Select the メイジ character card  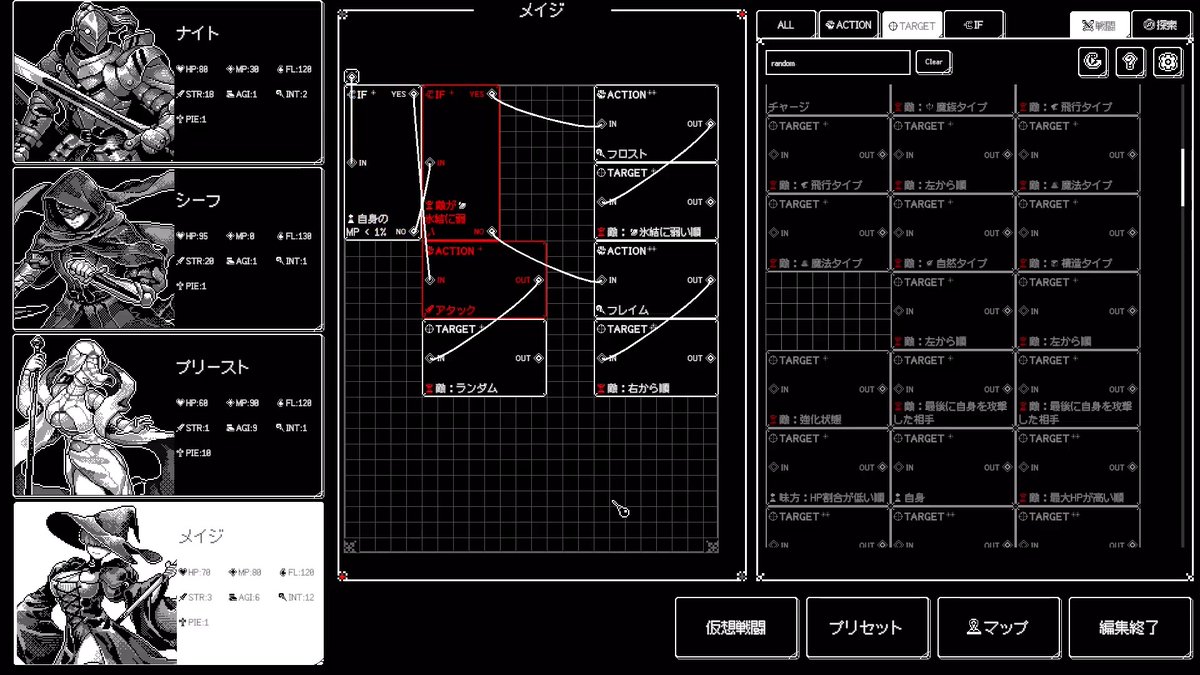pos(168,583)
